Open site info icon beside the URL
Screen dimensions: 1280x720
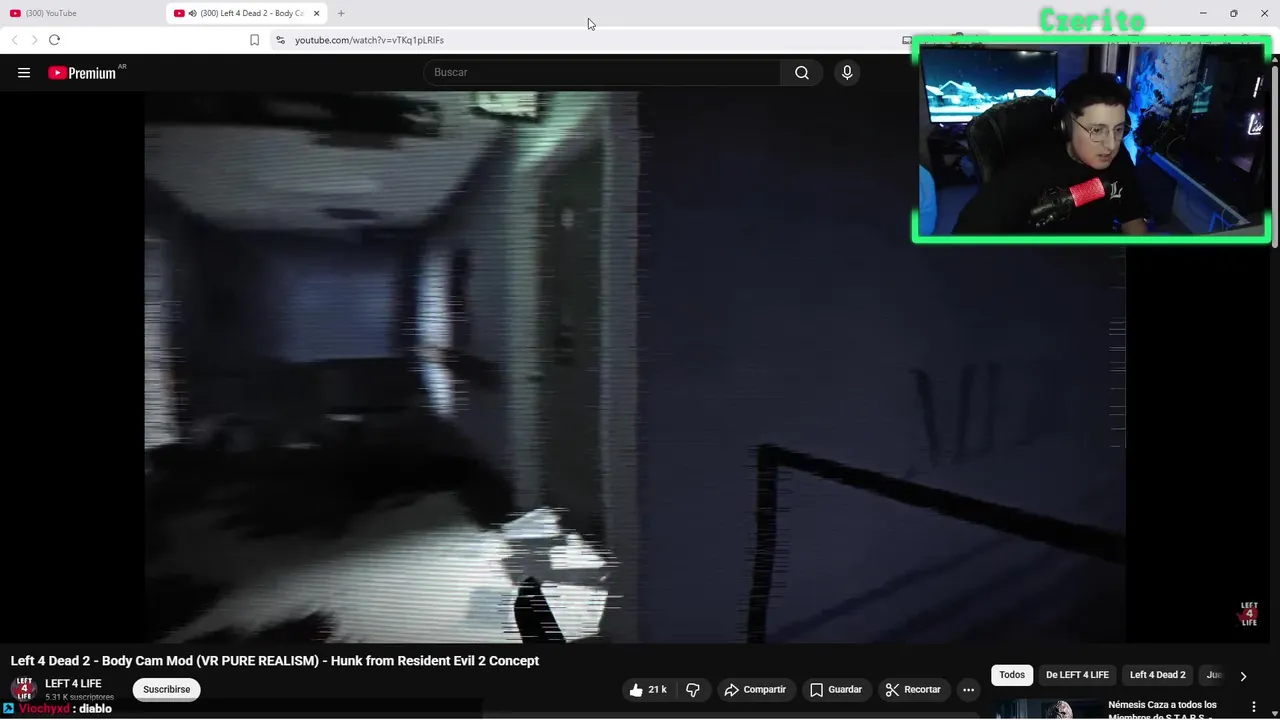(x=280, y=40)
